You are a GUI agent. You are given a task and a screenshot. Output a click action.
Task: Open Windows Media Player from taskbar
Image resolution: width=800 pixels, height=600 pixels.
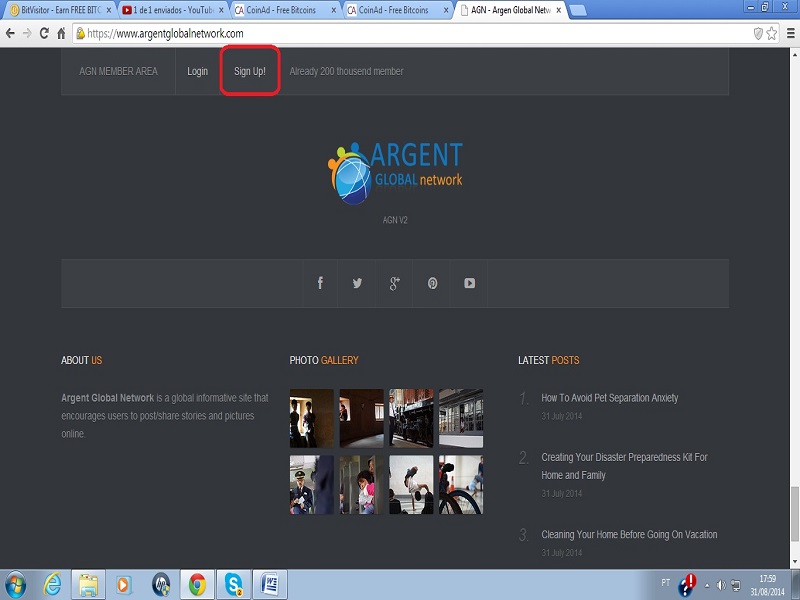click(x=123, y=585)
